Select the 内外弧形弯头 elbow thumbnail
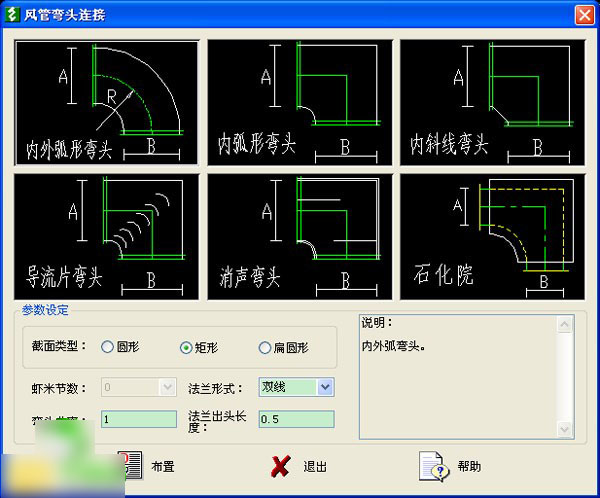Viewport: 600px width, 498px height. (x=106, y=103)
